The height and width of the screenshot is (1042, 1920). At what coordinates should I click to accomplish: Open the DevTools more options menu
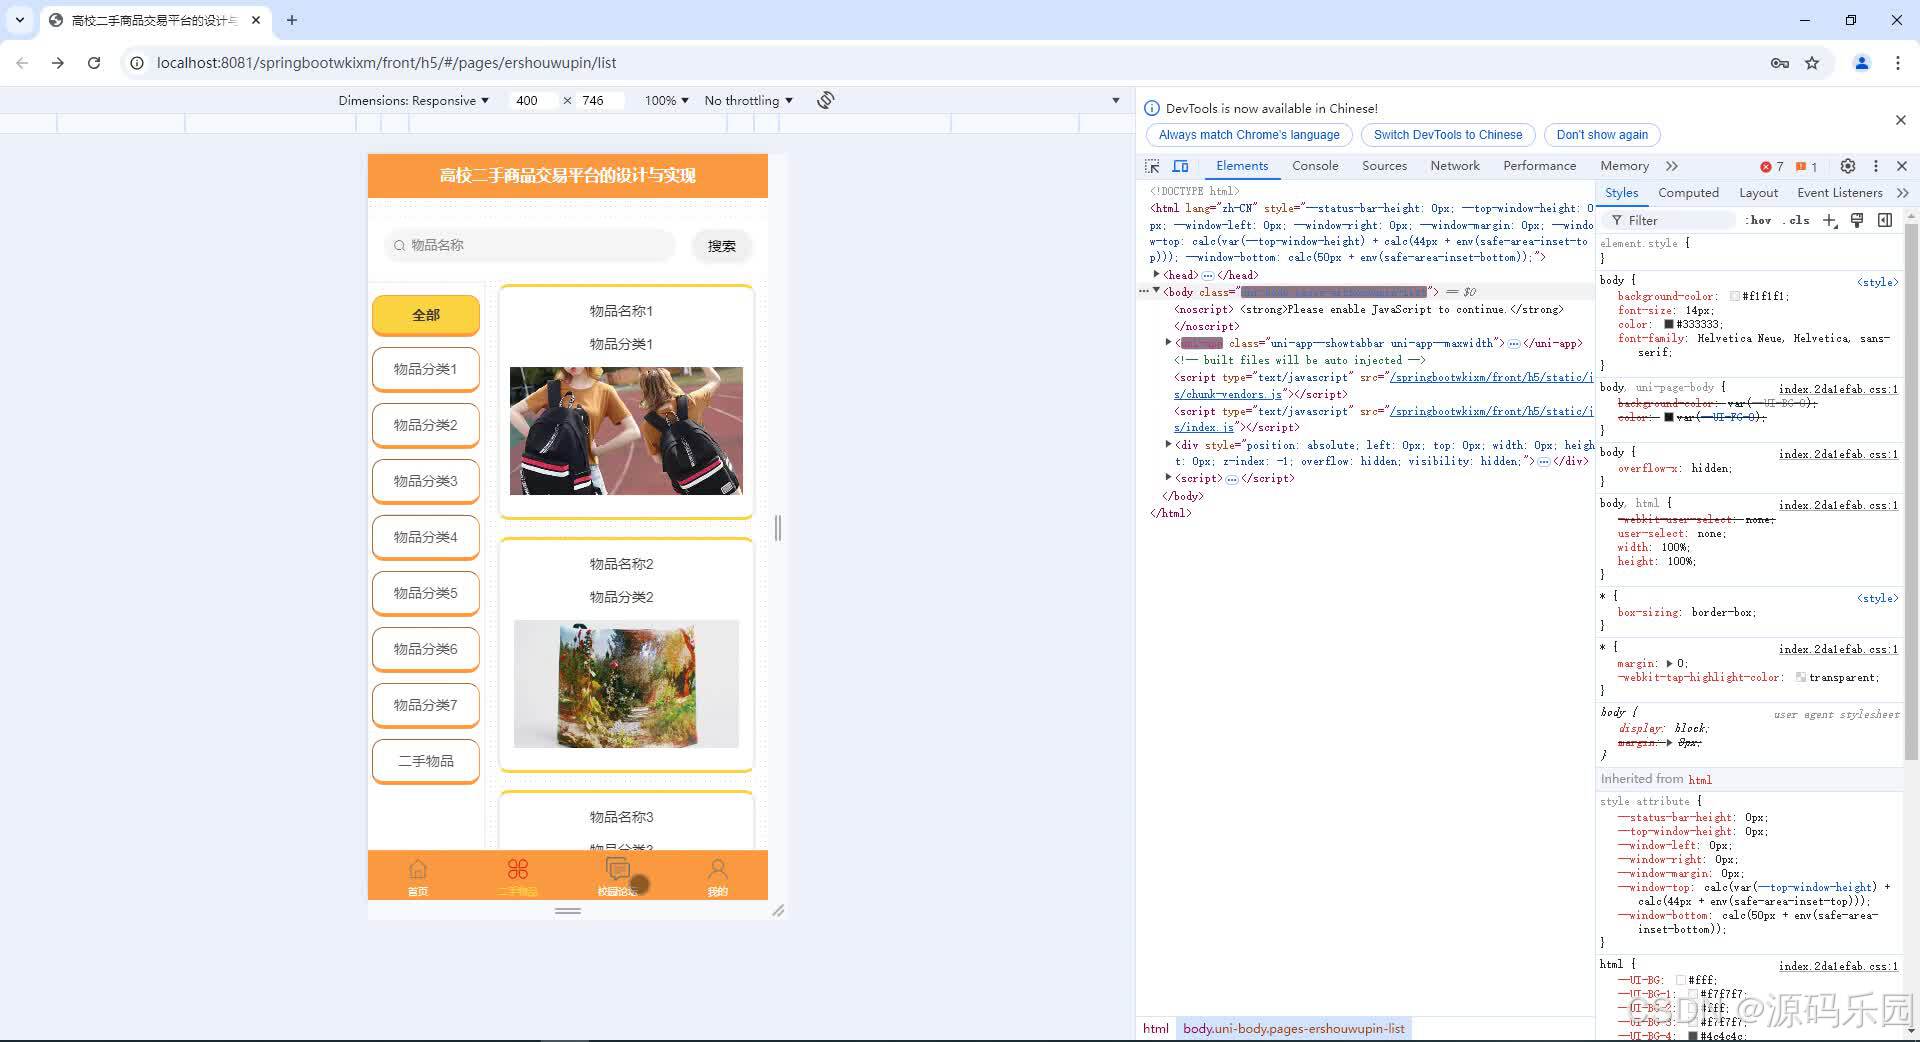coord(1876,166)
